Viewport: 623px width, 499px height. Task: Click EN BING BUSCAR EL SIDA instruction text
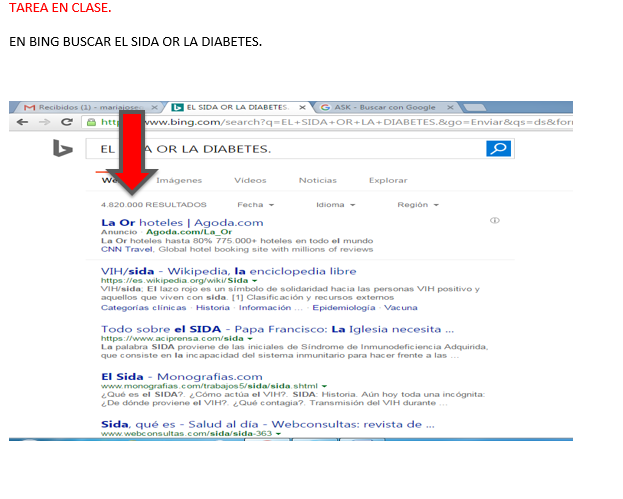(x=135, y=42)
